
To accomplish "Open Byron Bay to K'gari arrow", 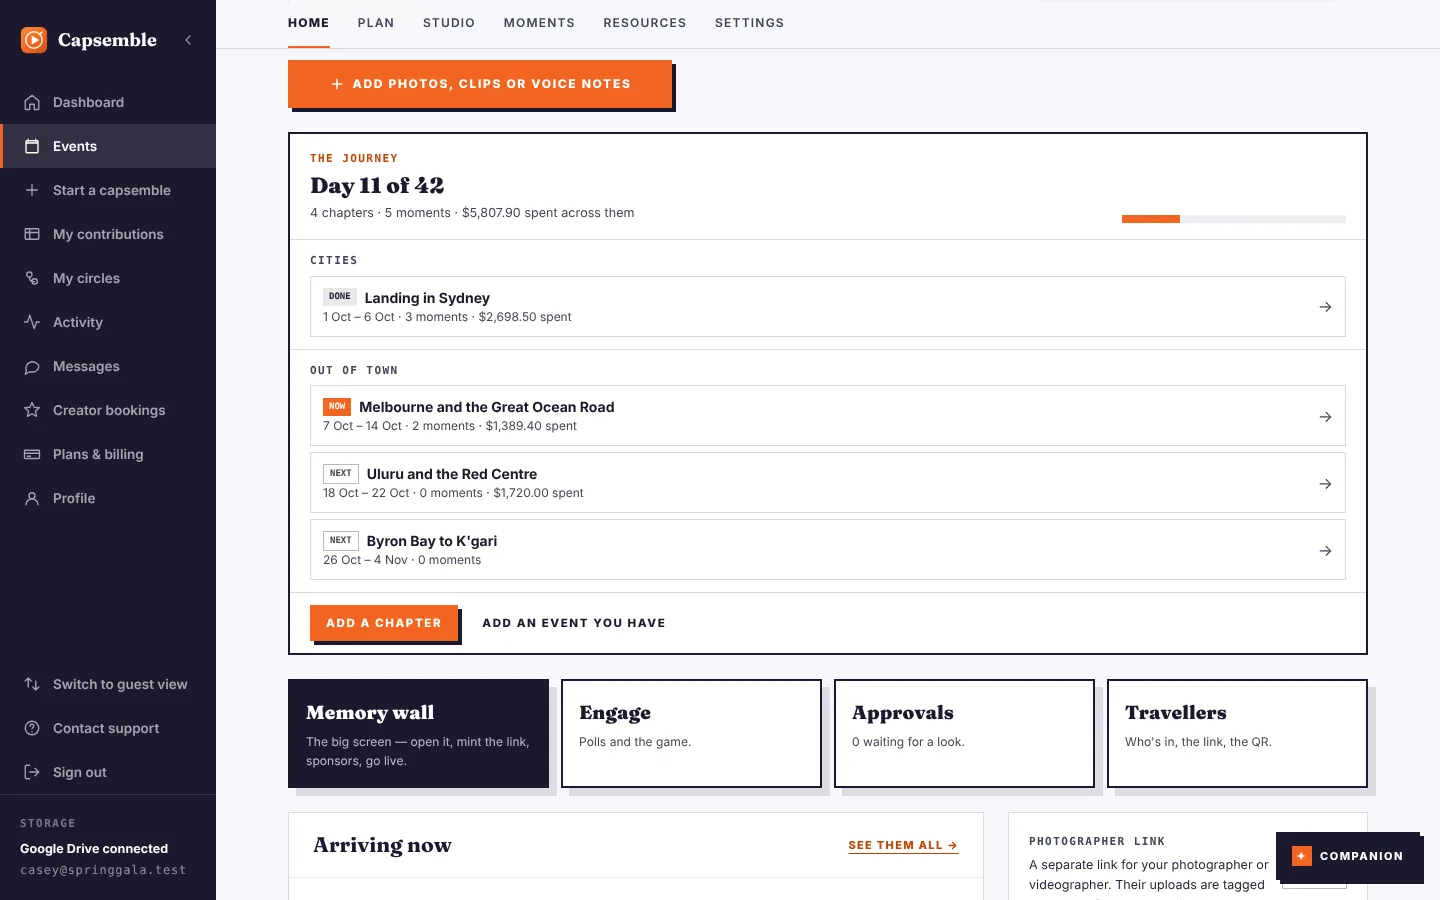I will point(1325,550).
